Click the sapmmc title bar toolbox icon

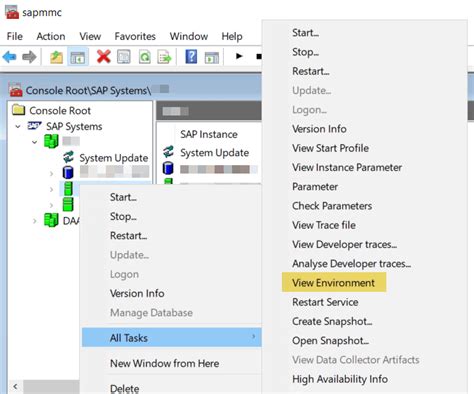[x=12, y=12]
